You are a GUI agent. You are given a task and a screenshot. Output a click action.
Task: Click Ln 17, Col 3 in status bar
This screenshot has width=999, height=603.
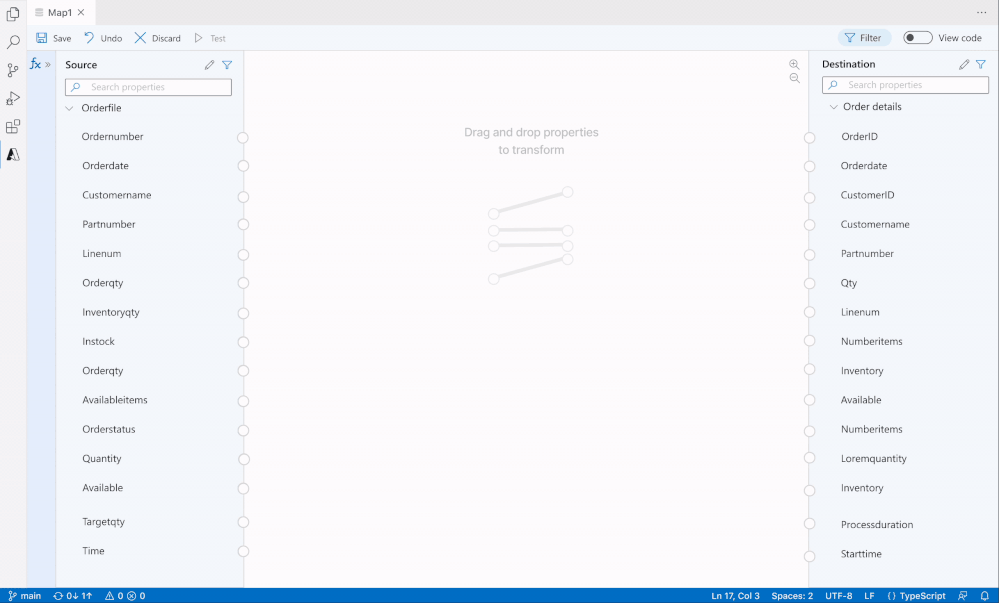(735, 596)
